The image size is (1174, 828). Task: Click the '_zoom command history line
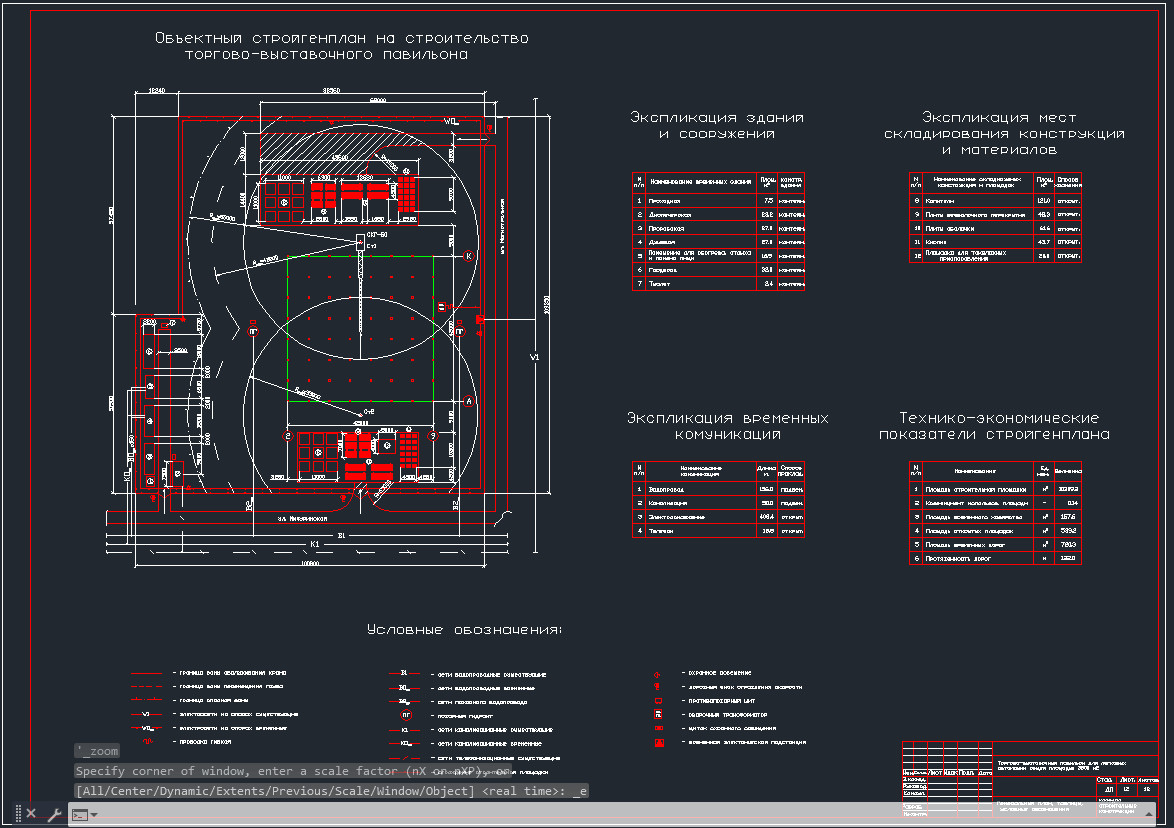tap(97, 751)
